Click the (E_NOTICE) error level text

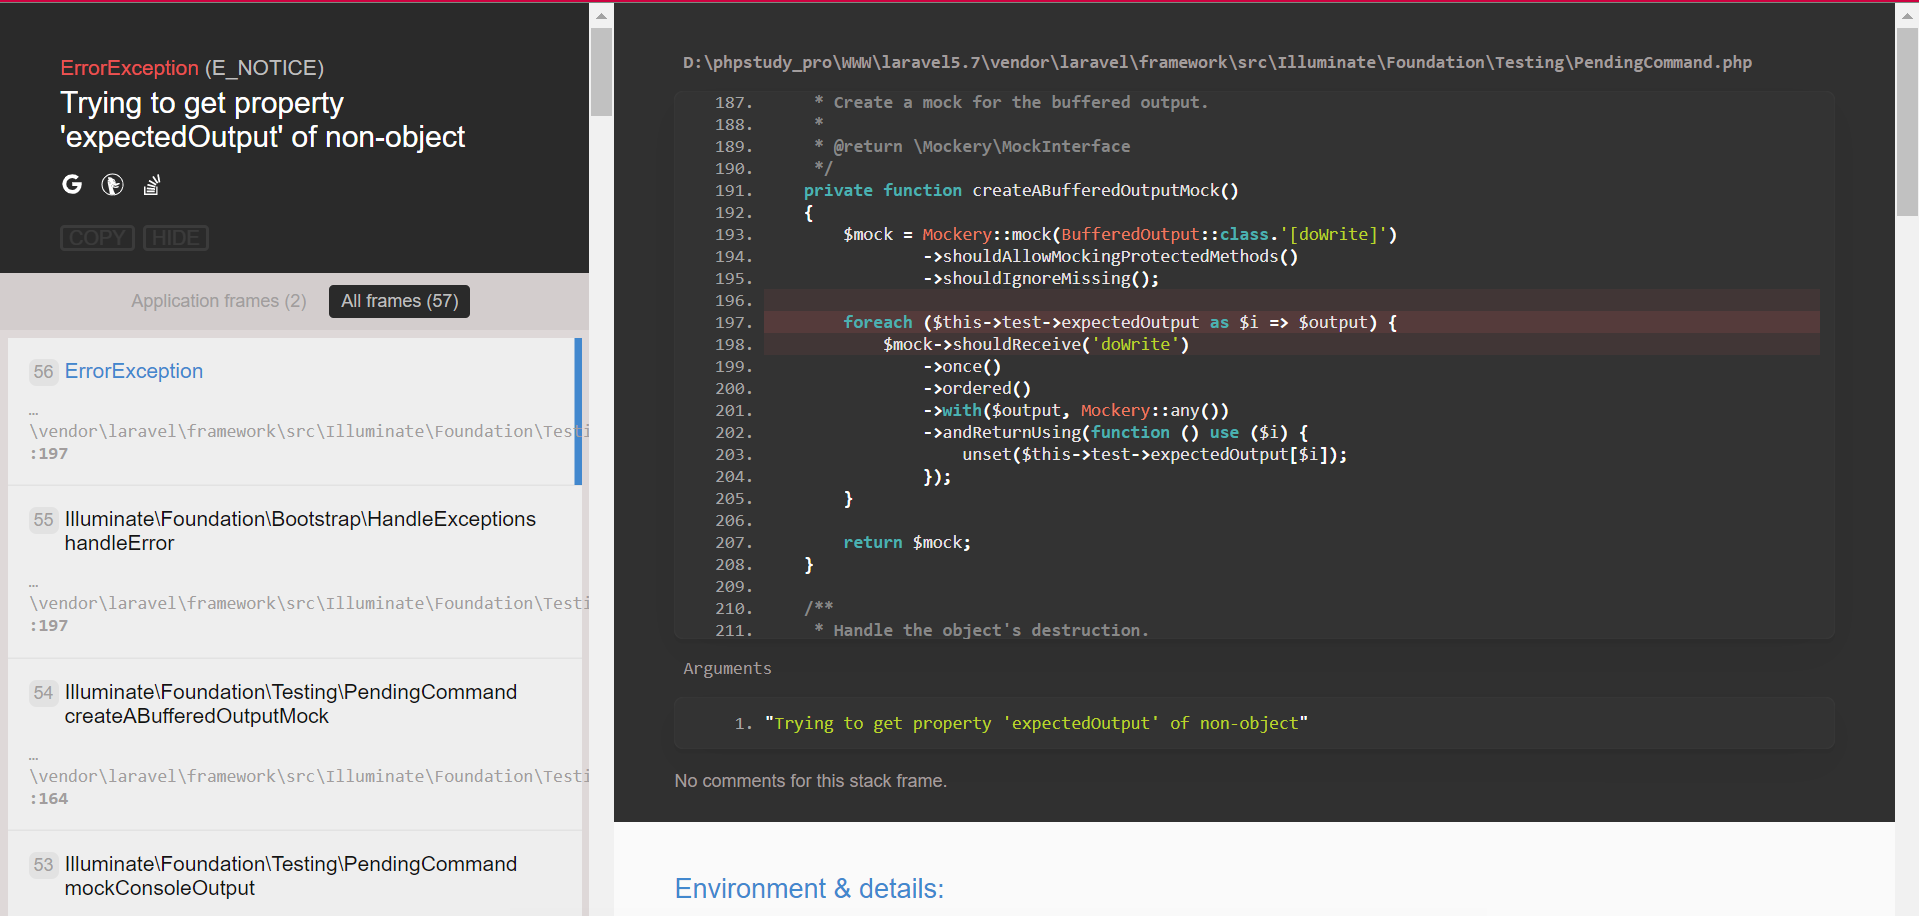tap(264, 68)
